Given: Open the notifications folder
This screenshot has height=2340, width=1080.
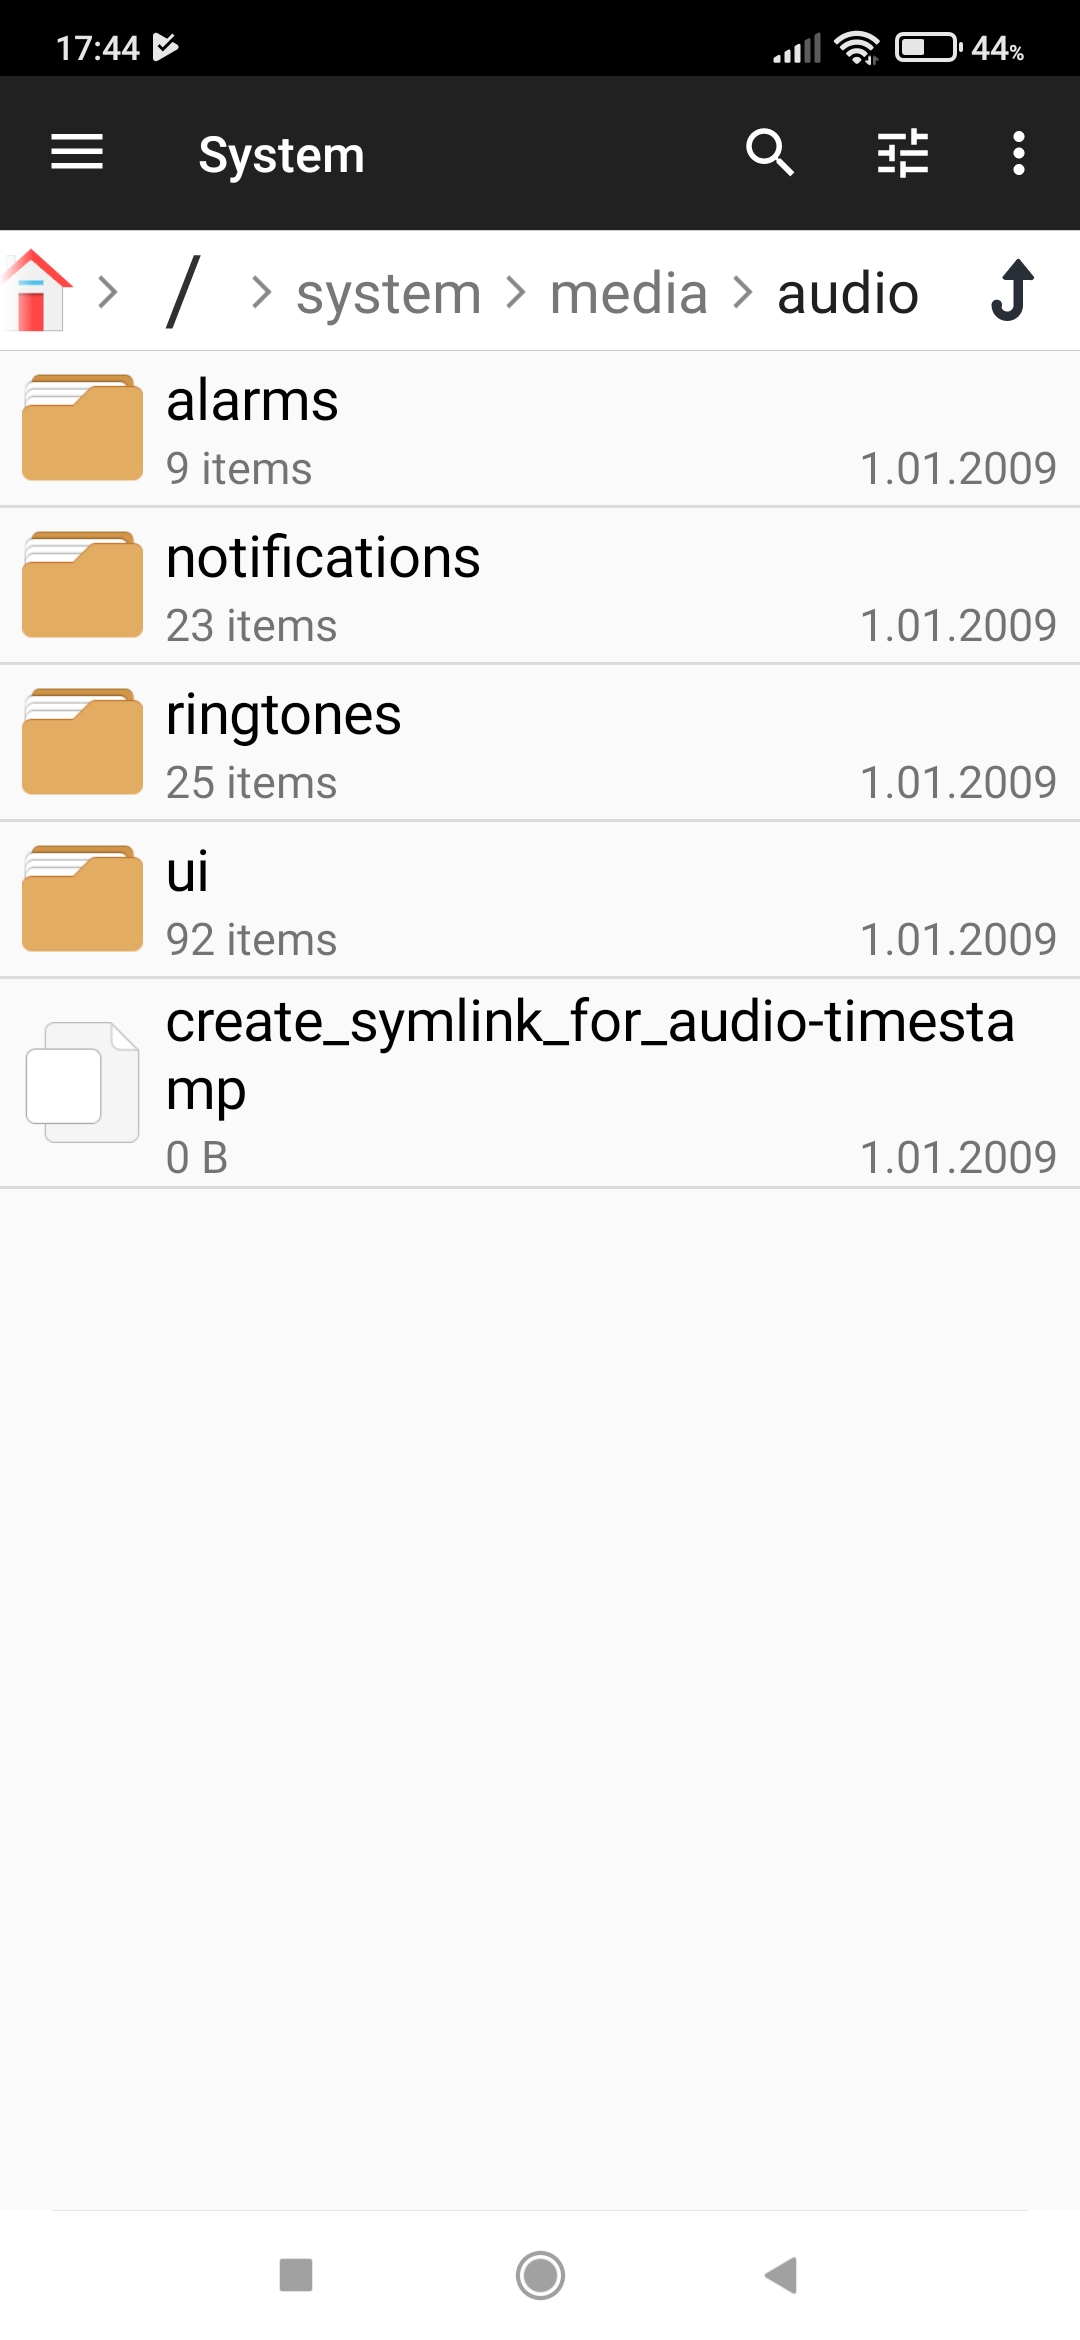Looking at the screenshot, I should click(x=540, y=586).
